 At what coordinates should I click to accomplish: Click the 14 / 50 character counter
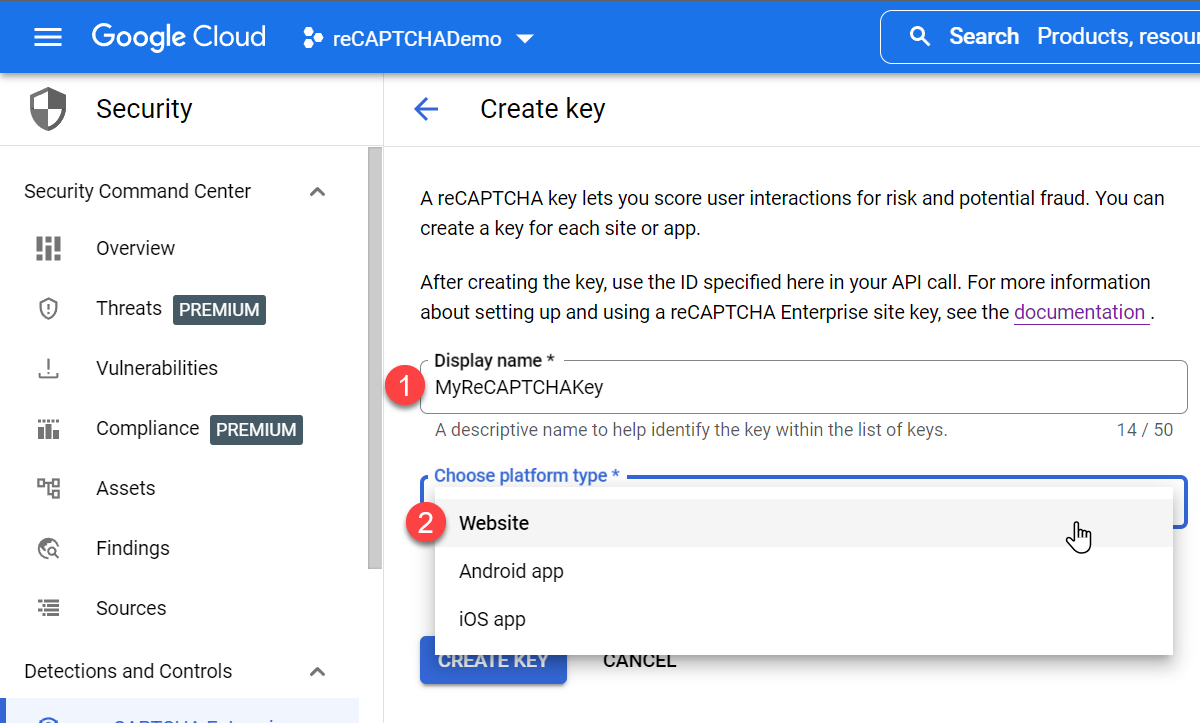pos(1145,430)
